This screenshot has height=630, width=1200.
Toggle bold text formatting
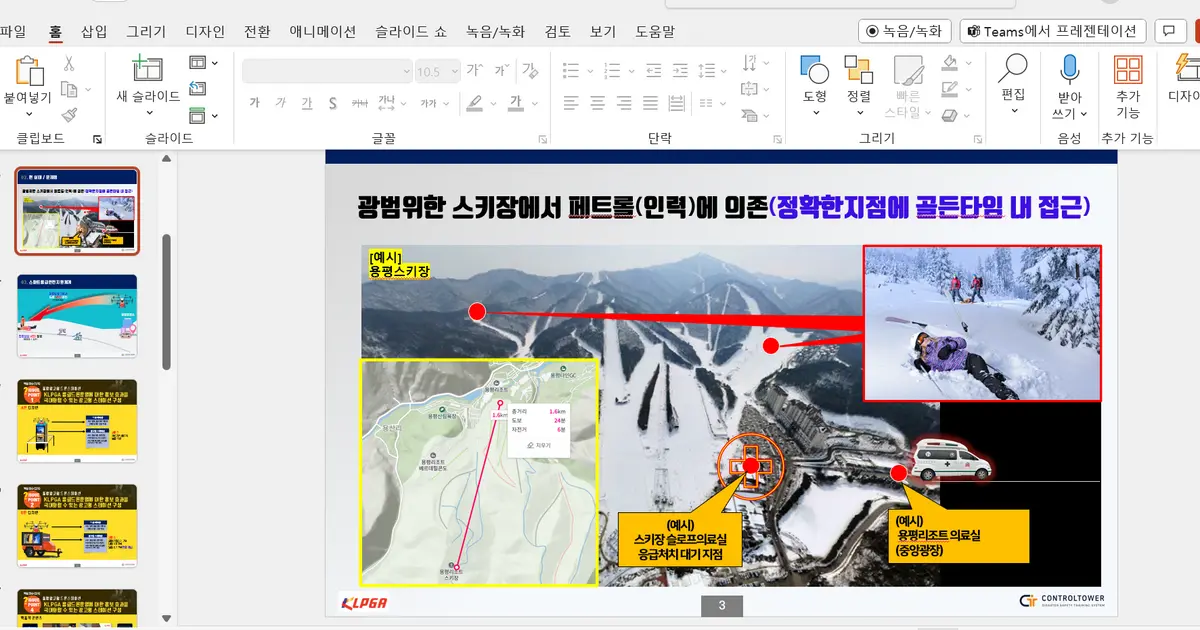click(x=255, y=104)
